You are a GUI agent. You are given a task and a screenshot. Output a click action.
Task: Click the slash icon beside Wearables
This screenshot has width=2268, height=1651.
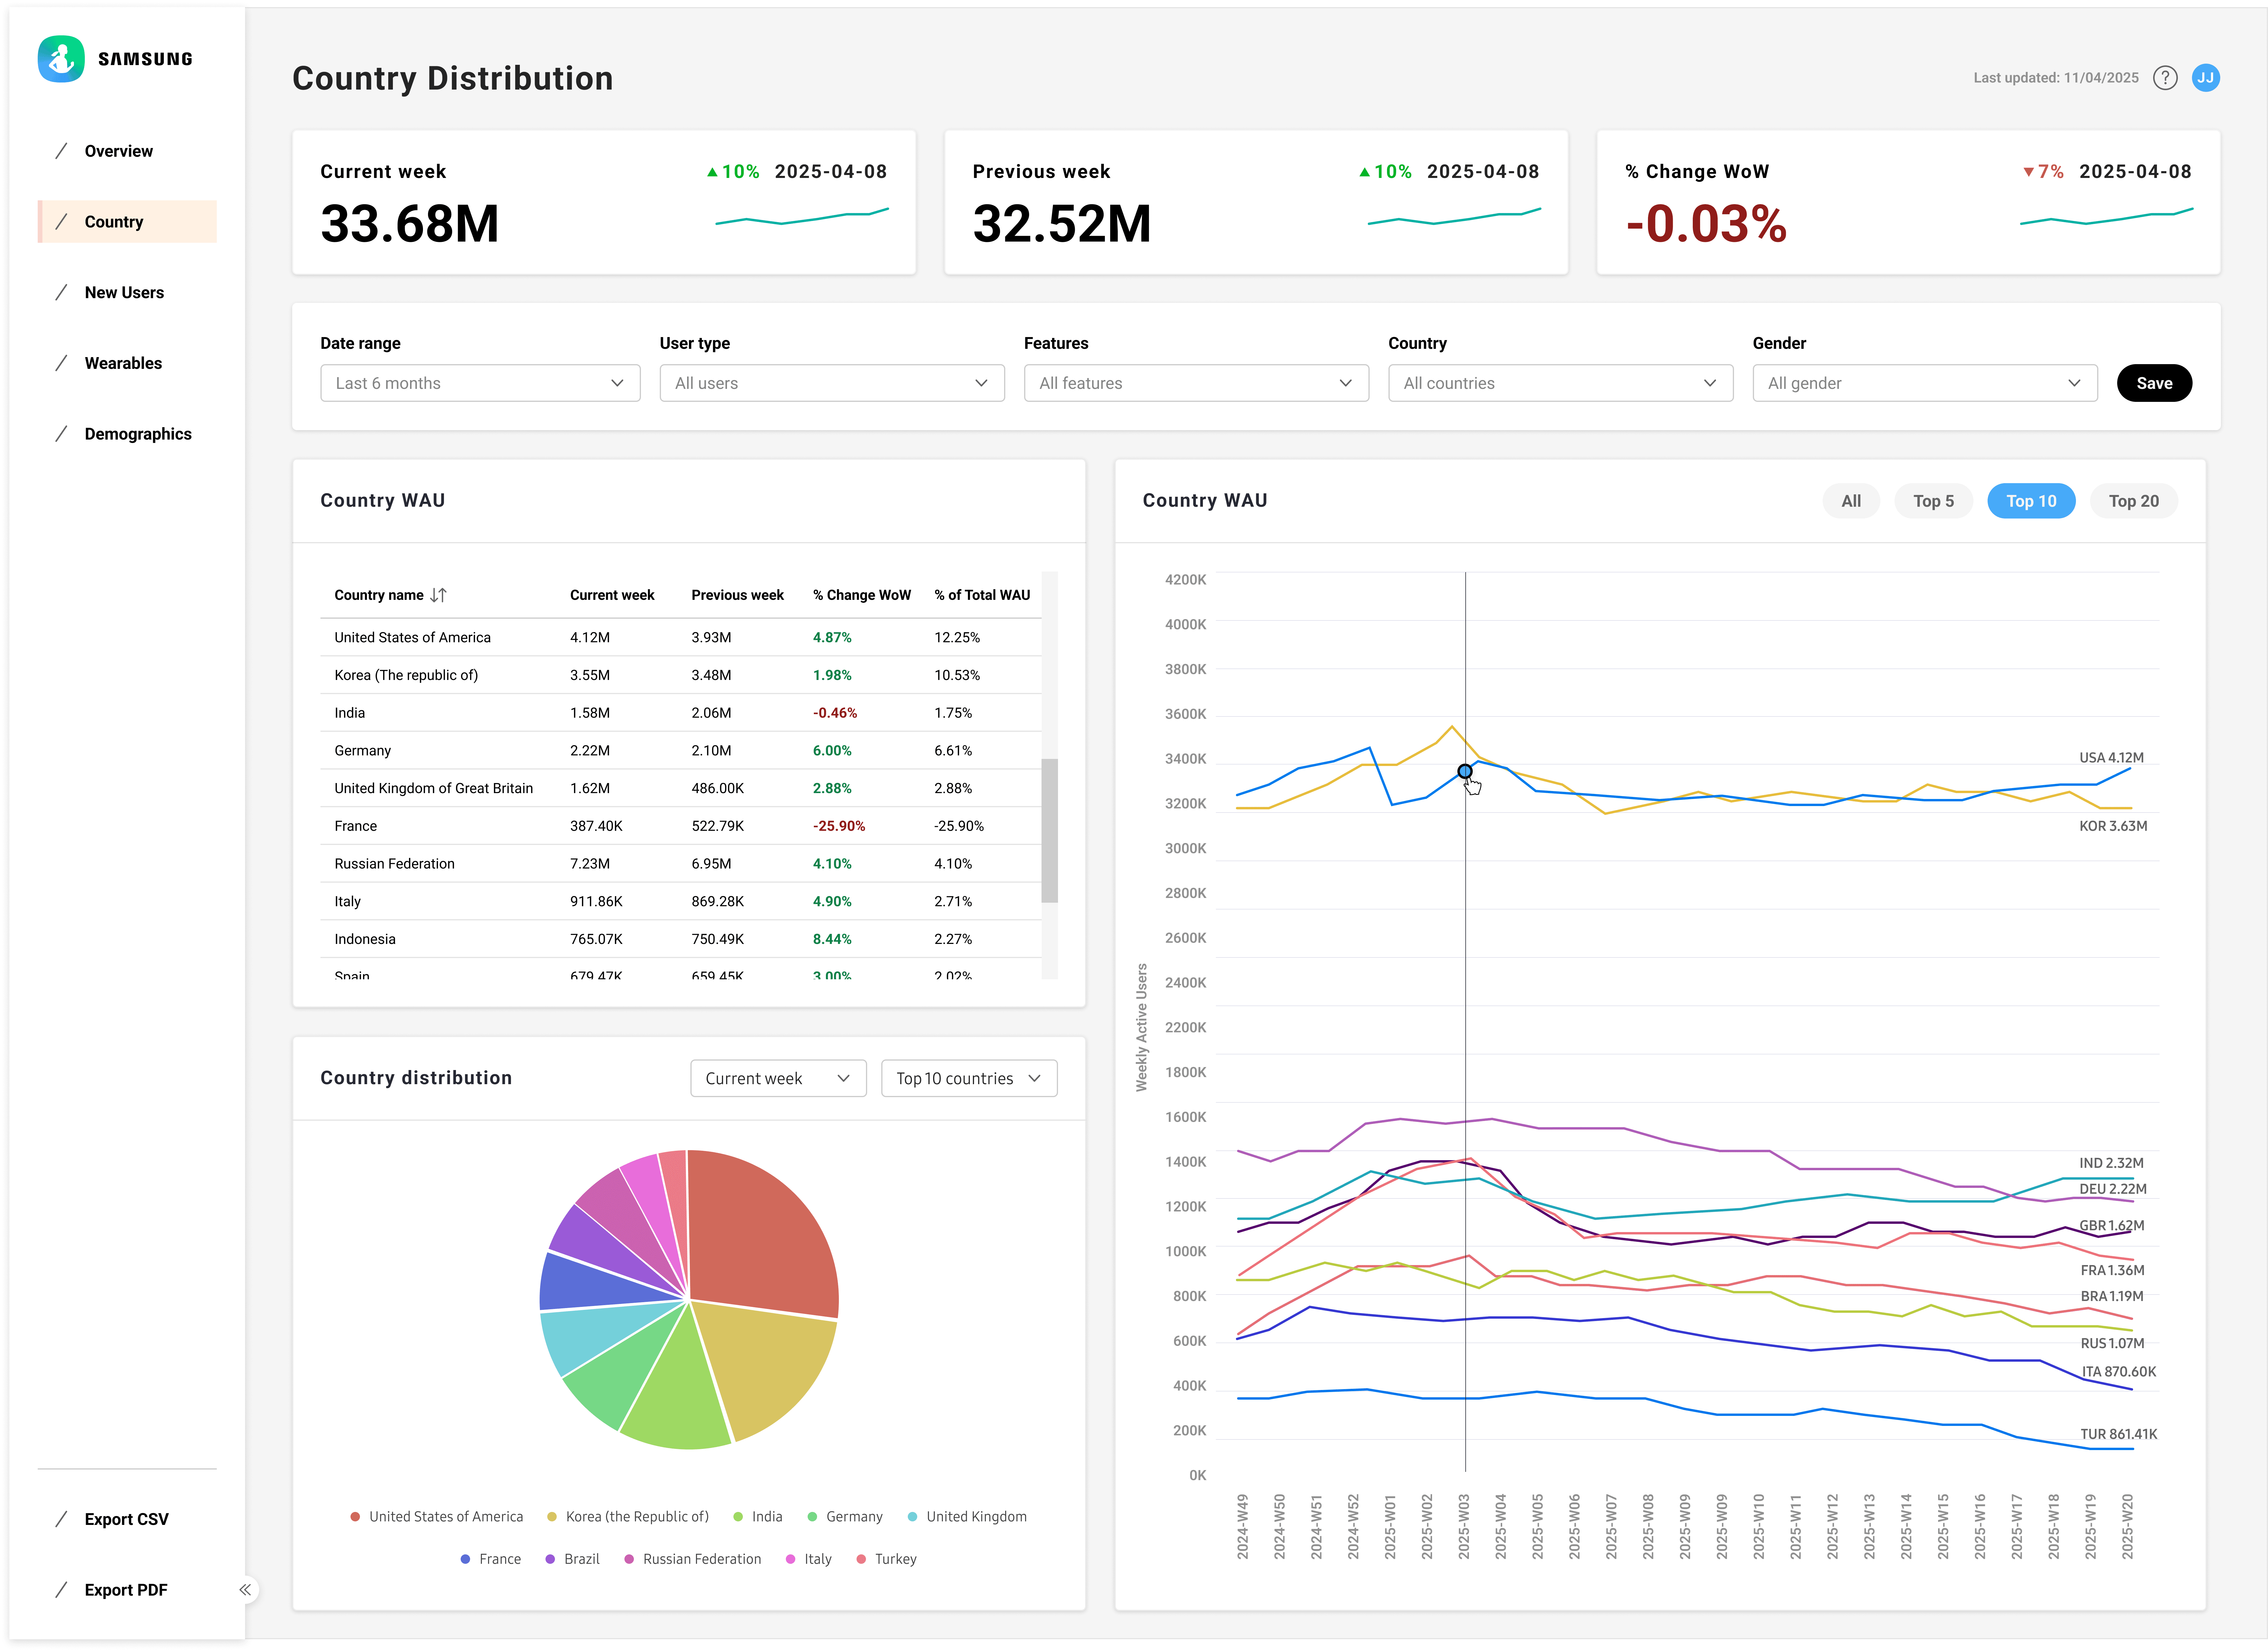pyautogui.click(x=61, y=363)
